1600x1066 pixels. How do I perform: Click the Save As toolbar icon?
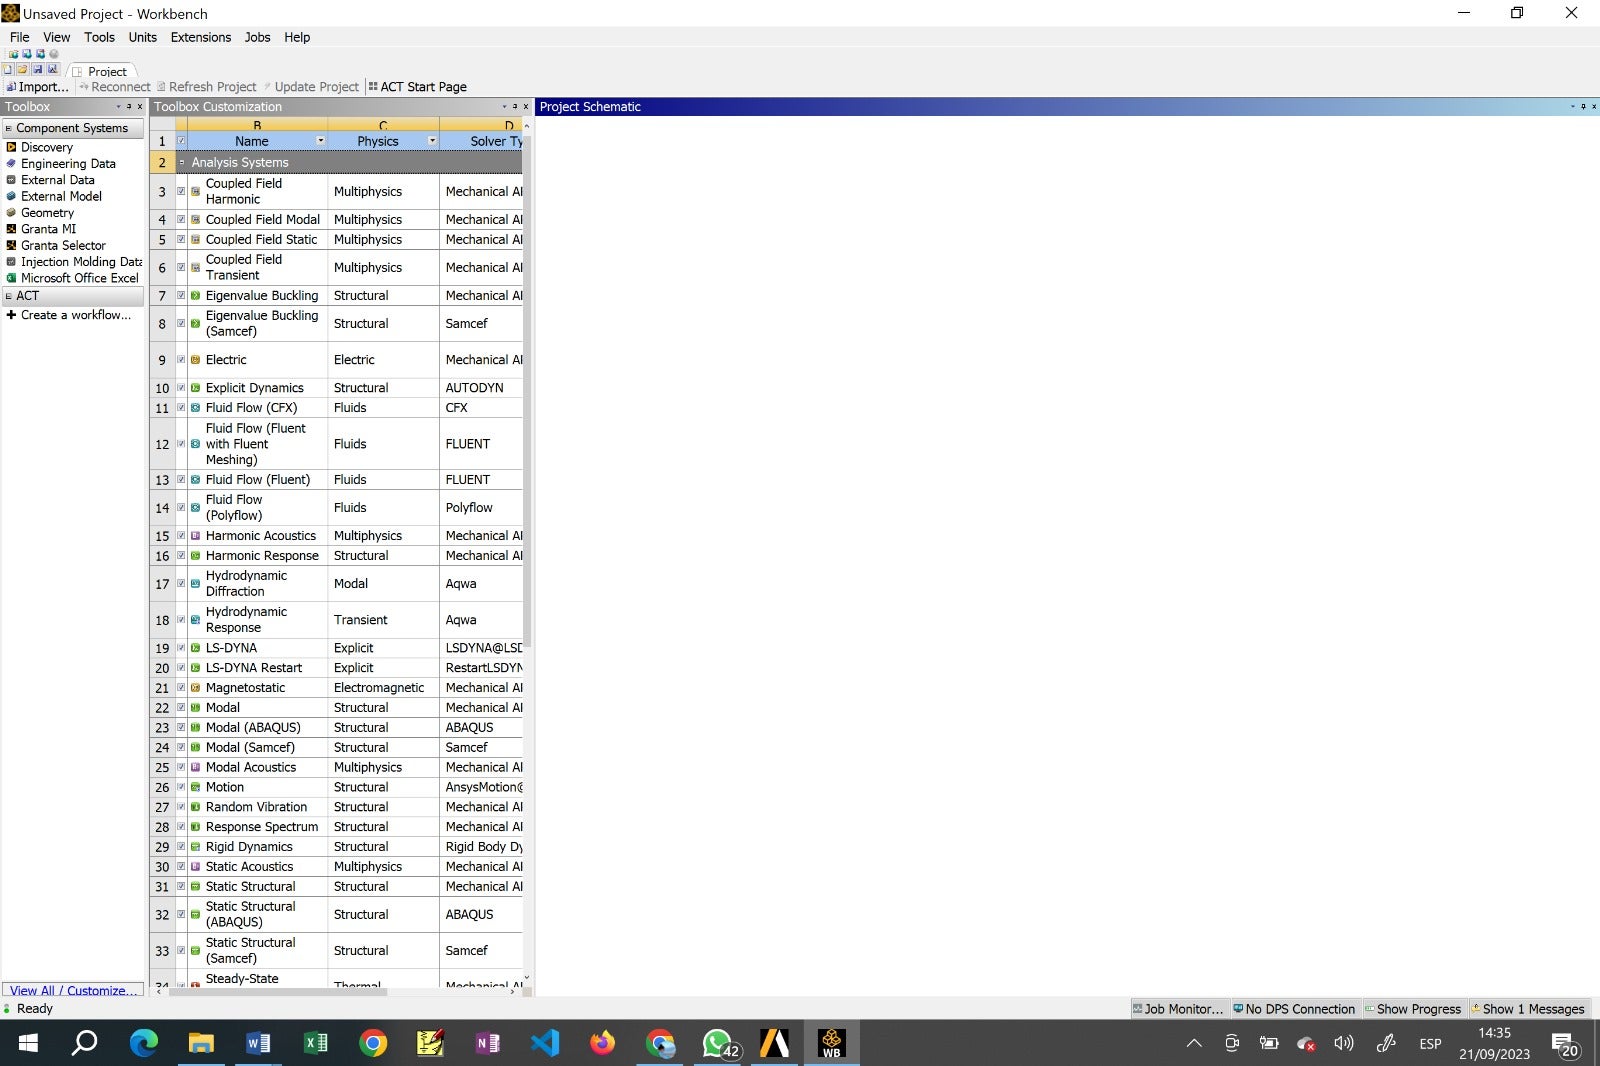(x=53, y=70)
